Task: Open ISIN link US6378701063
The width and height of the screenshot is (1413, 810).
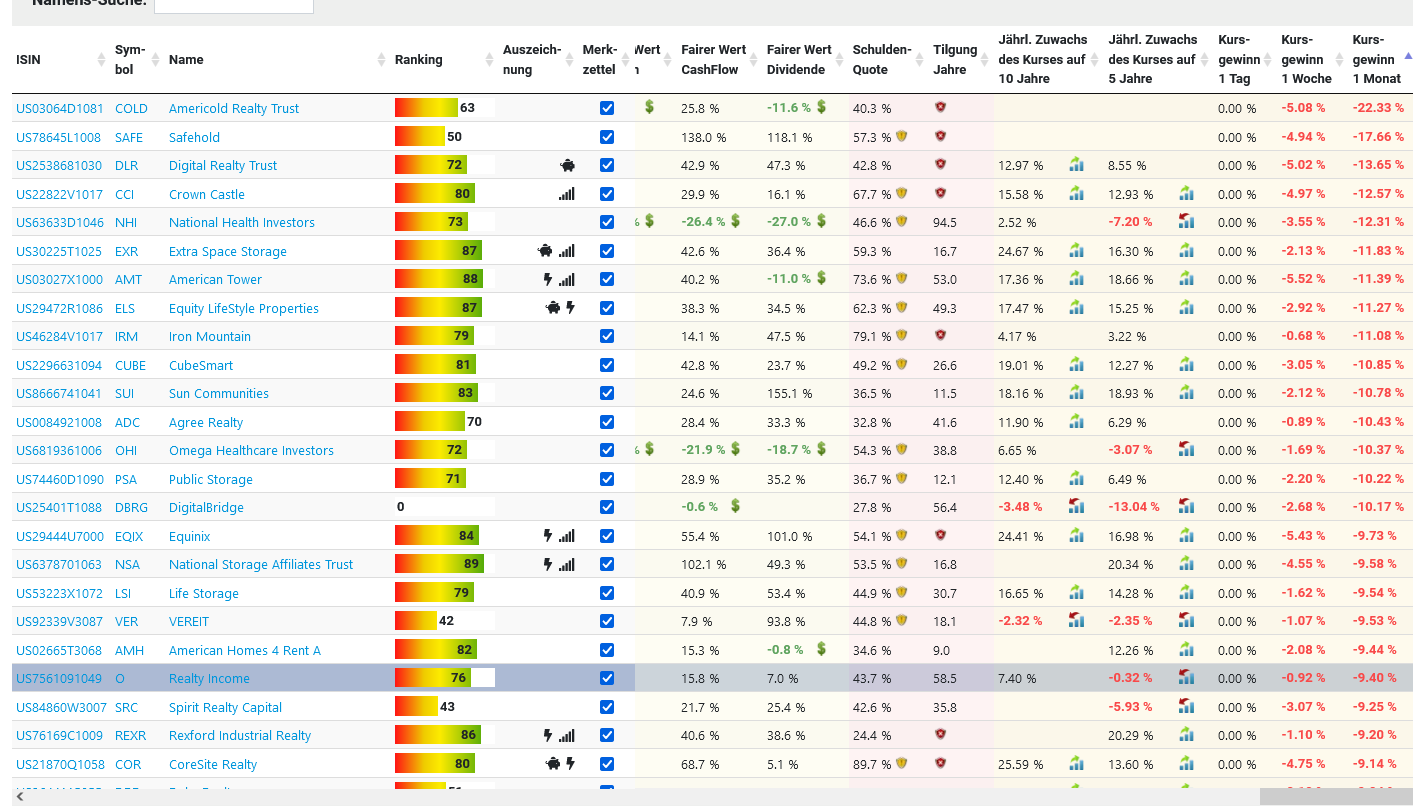Action: [59, 565]
